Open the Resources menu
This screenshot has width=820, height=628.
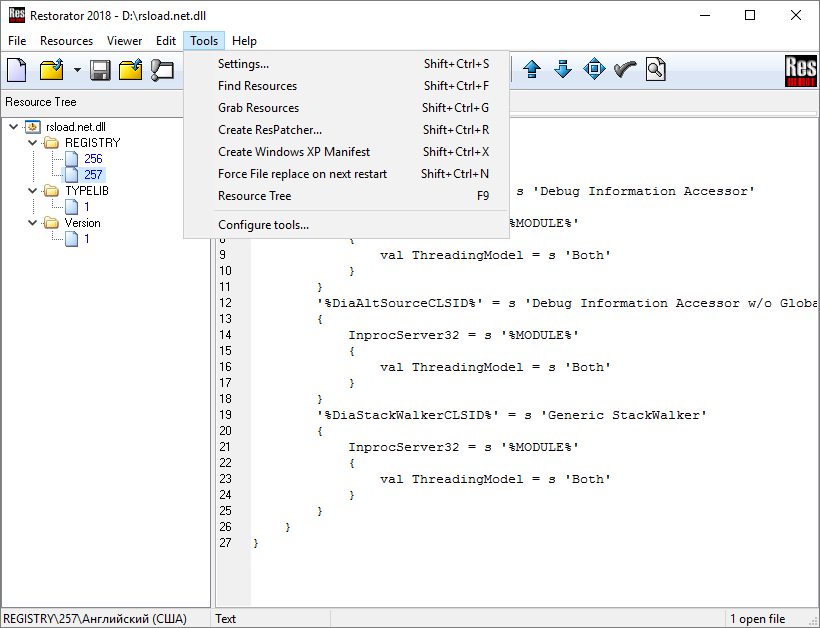coord(66,41)
